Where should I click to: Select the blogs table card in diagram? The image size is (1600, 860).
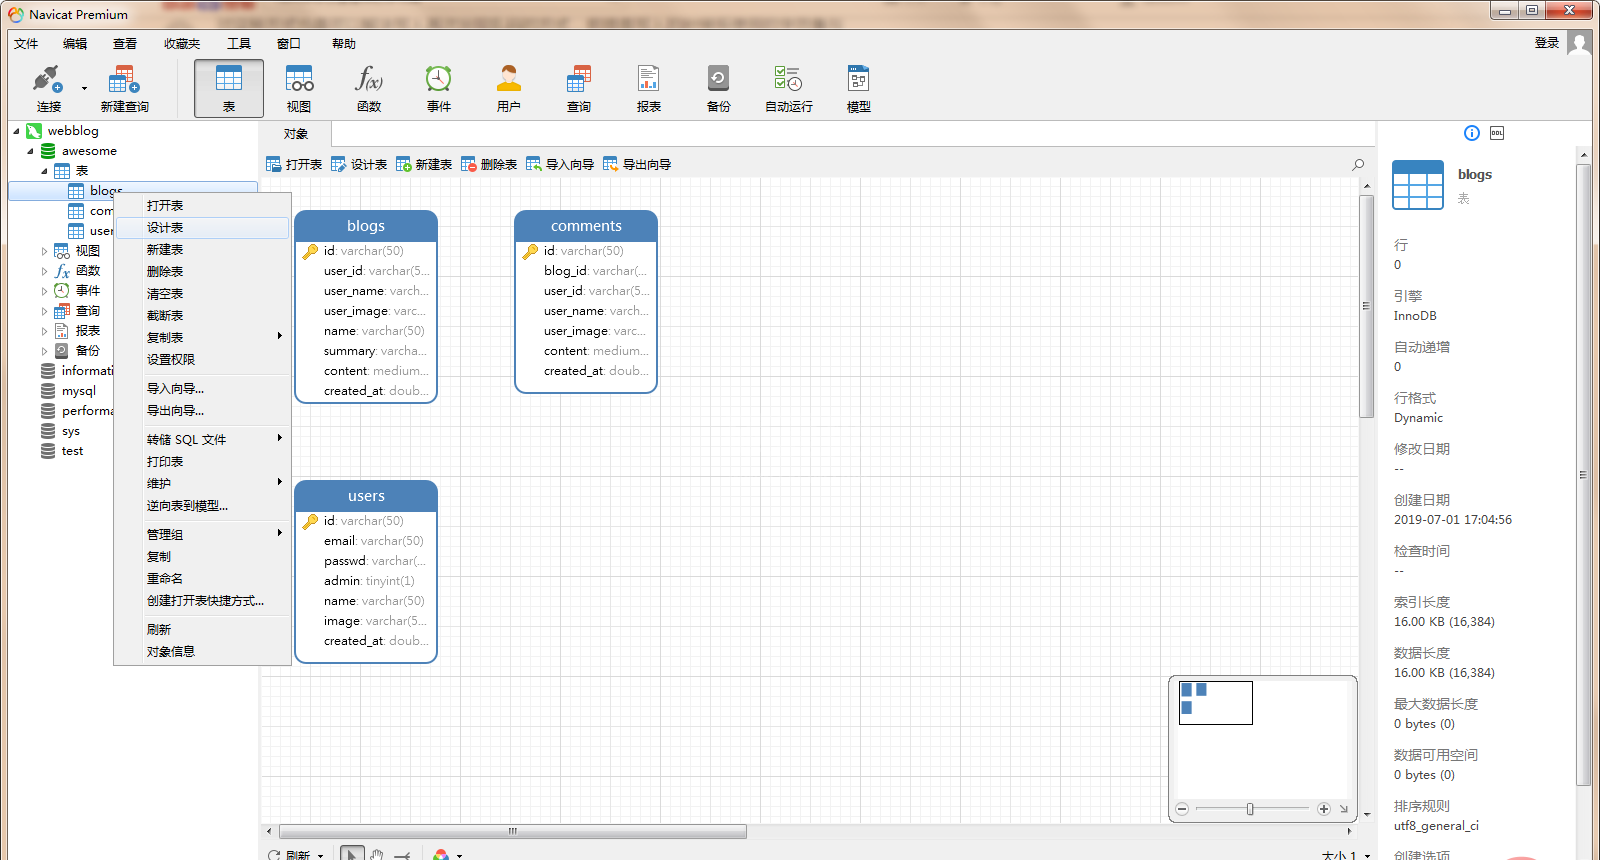[x=366, y=306]
